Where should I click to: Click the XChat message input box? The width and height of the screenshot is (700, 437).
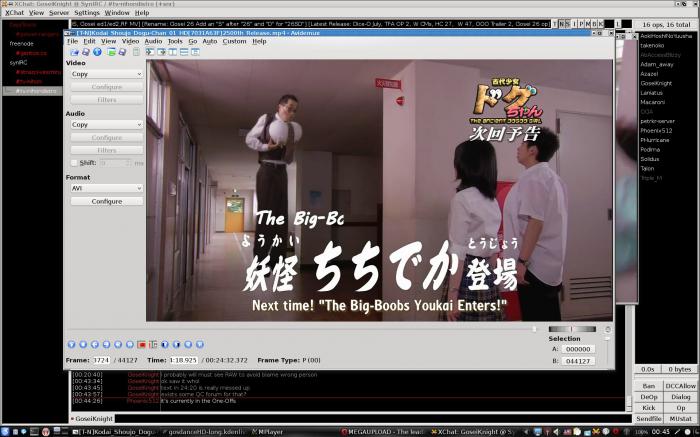tap(371, 419)
